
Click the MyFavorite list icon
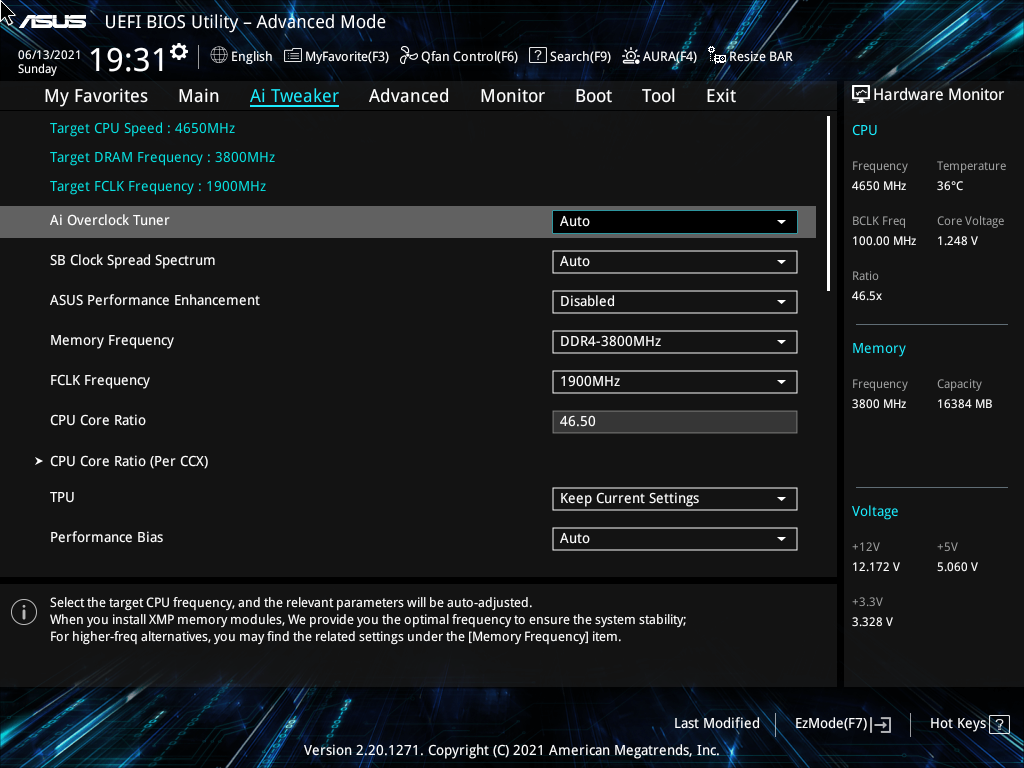tap(293, 56)
